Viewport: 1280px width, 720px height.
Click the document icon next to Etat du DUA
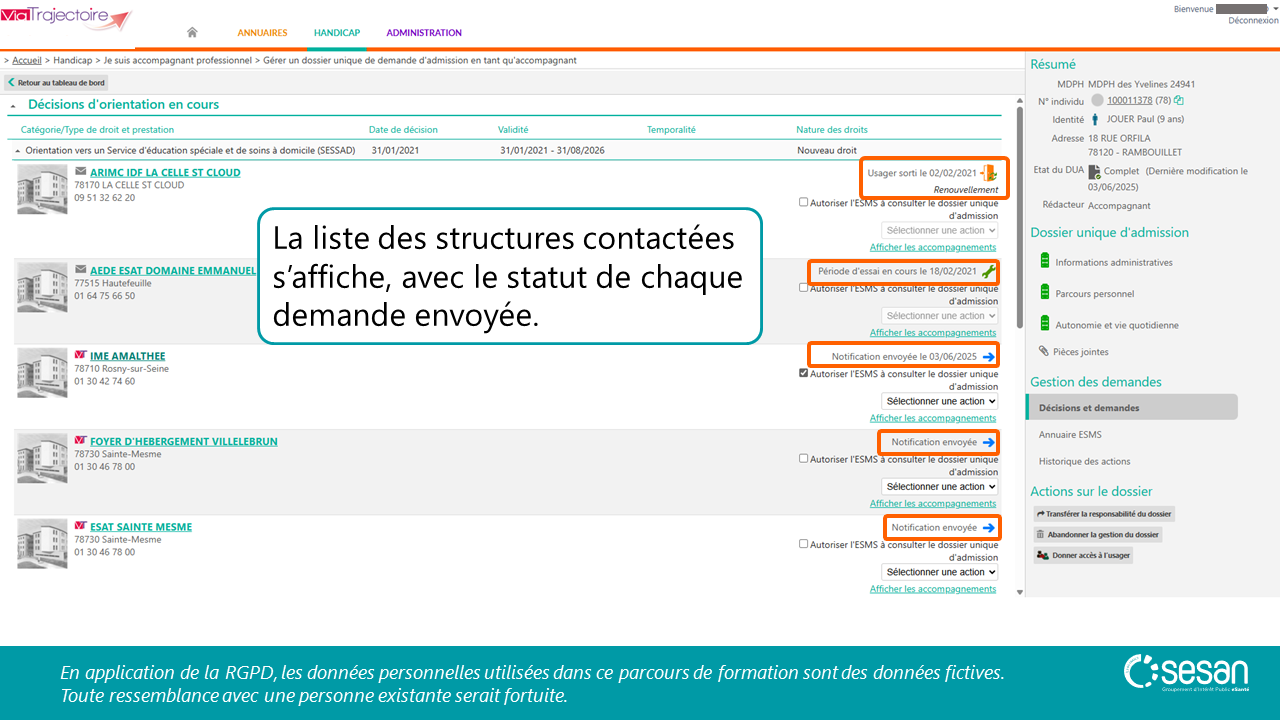[x=1095, y=171]
